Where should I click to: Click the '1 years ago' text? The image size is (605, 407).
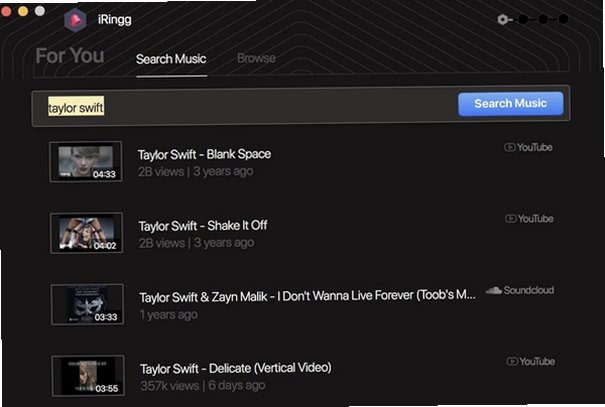169,314
